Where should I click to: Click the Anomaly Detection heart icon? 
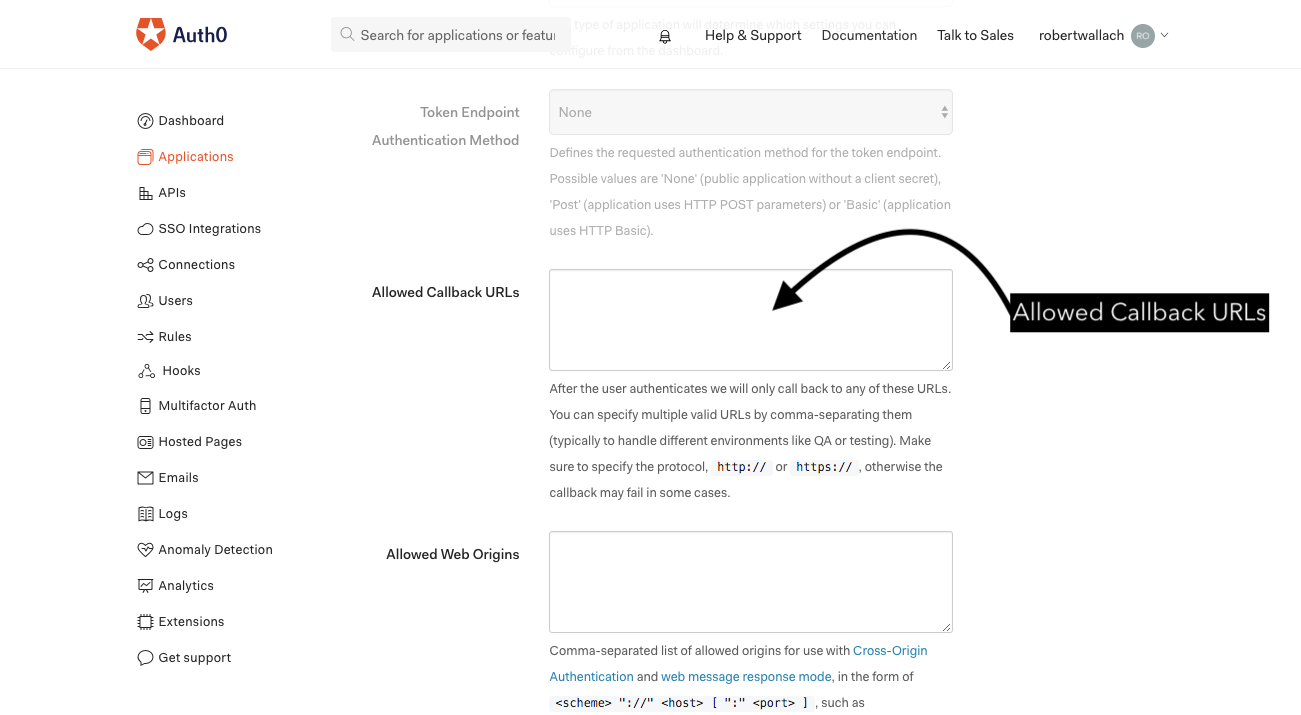tap(145, 550)
